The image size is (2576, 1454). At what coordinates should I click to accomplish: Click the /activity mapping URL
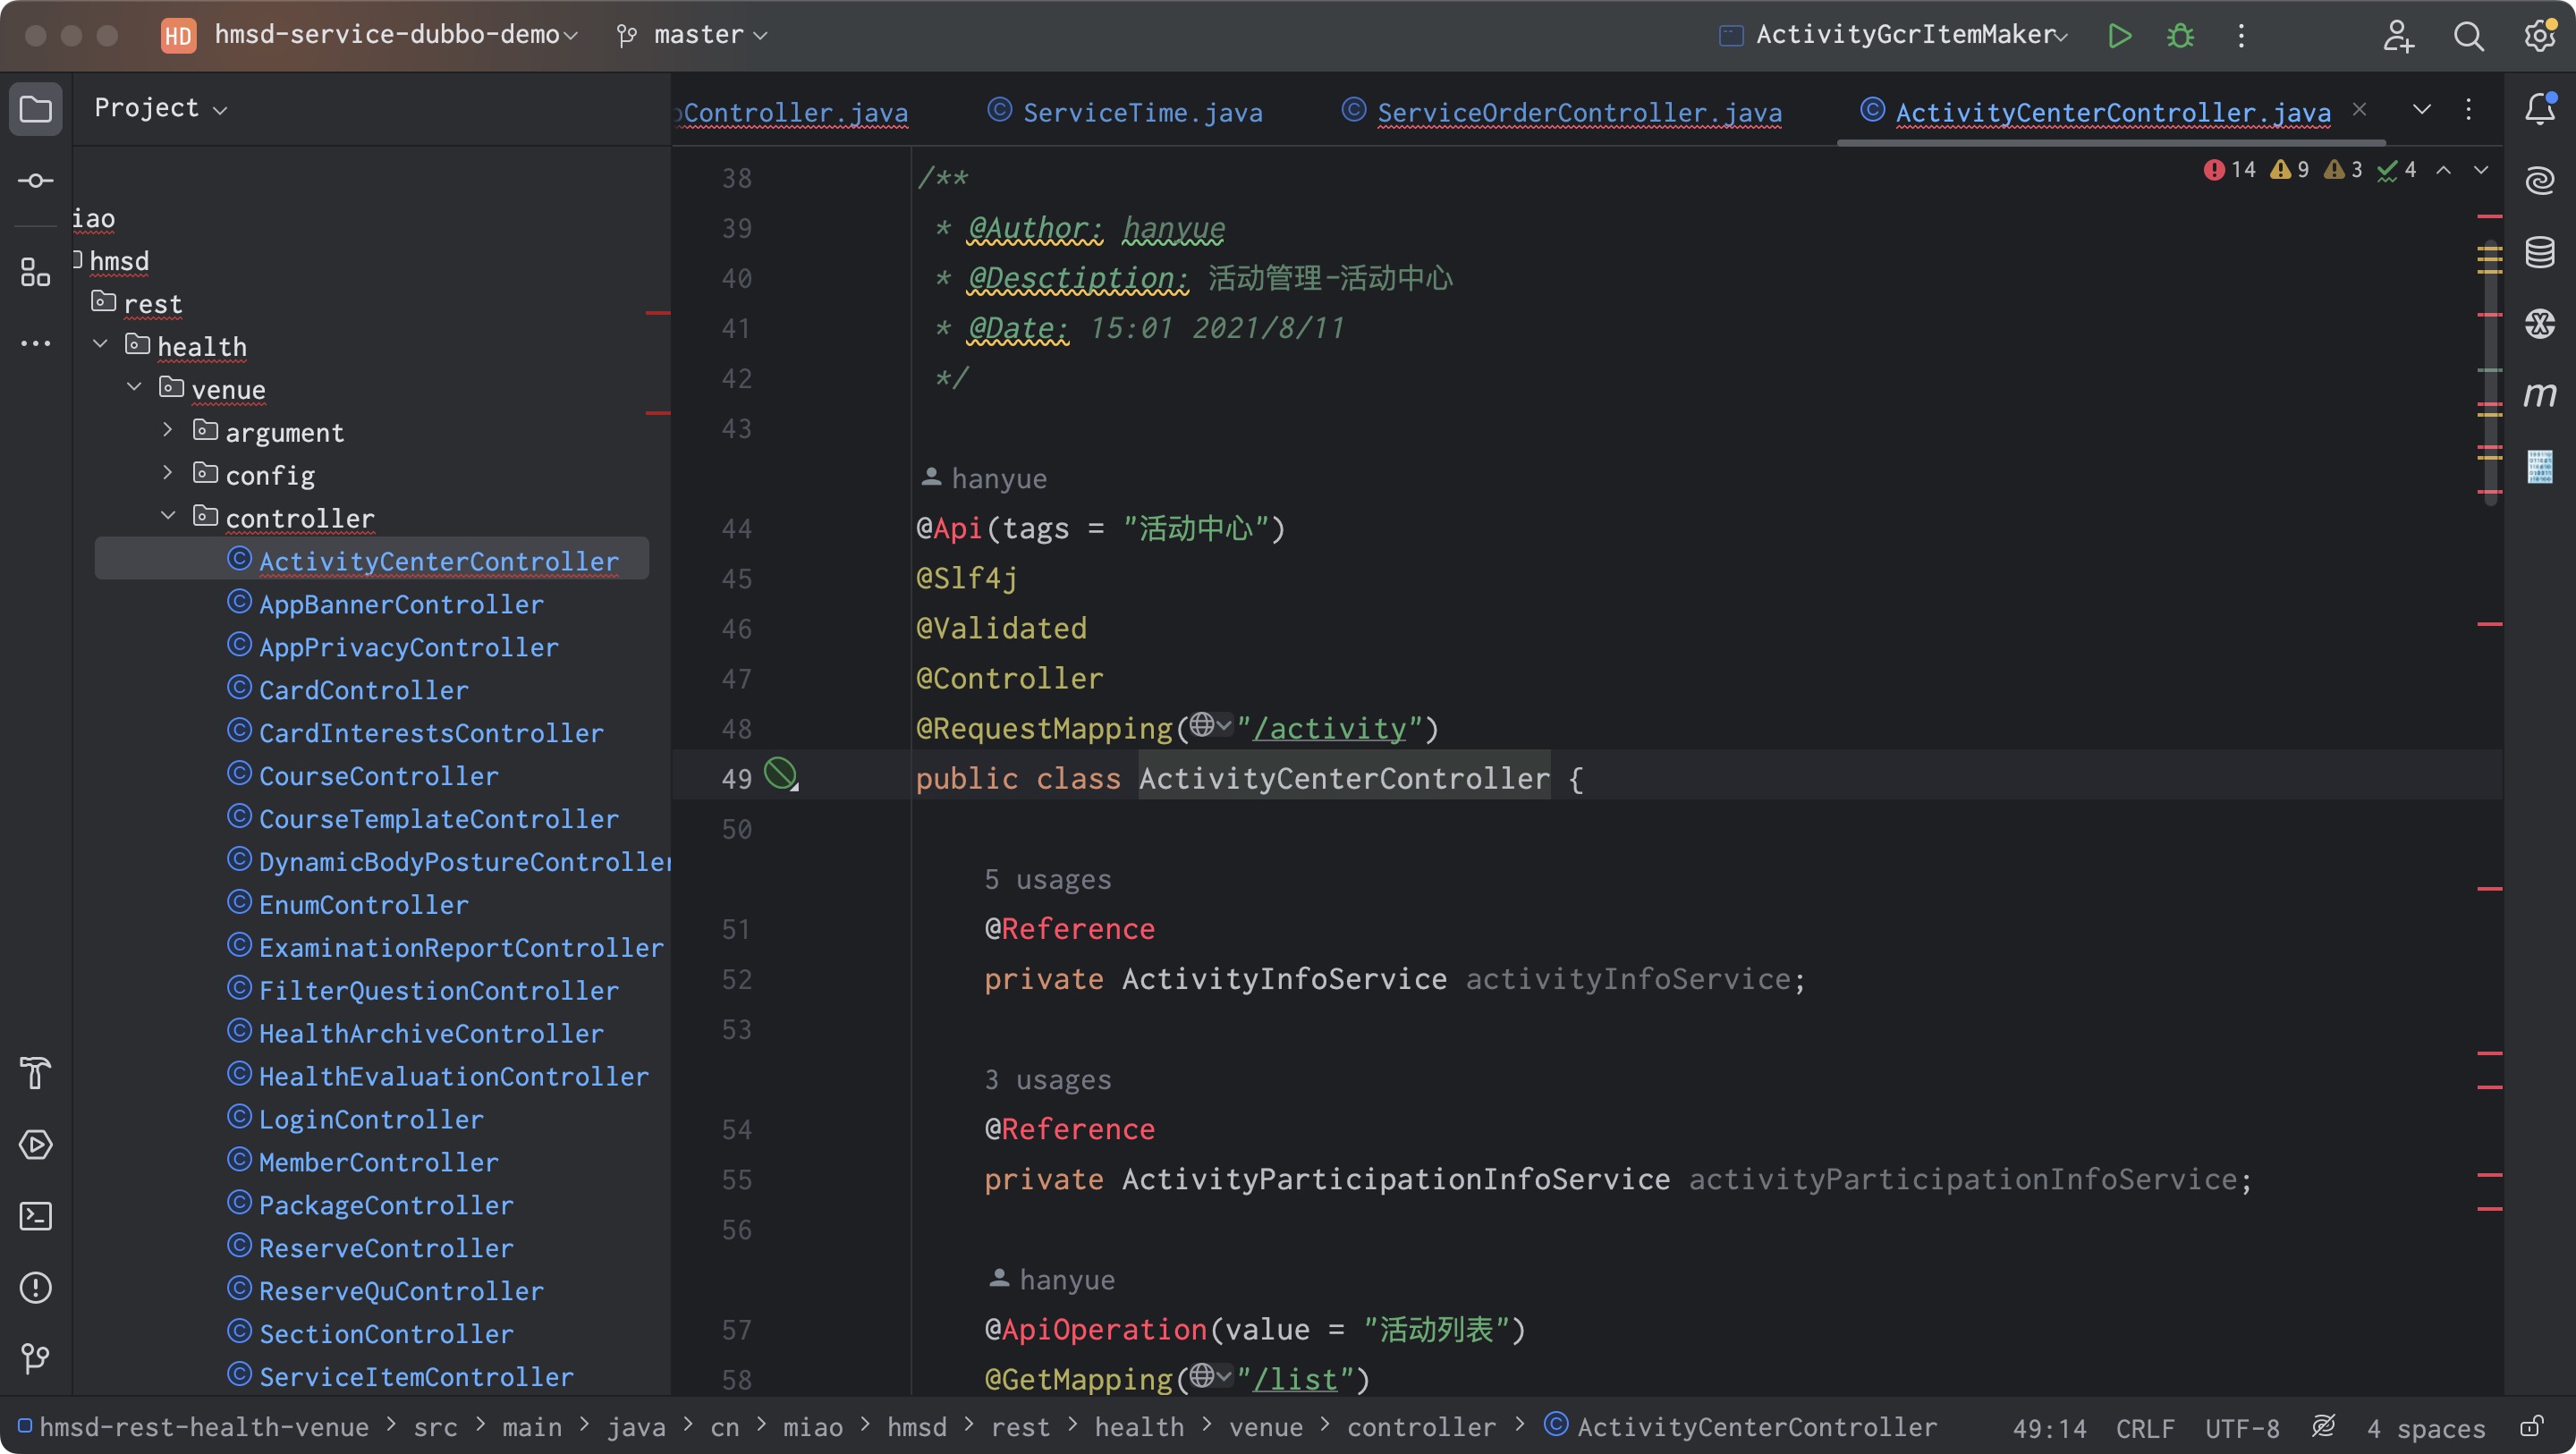point(1330,729)
